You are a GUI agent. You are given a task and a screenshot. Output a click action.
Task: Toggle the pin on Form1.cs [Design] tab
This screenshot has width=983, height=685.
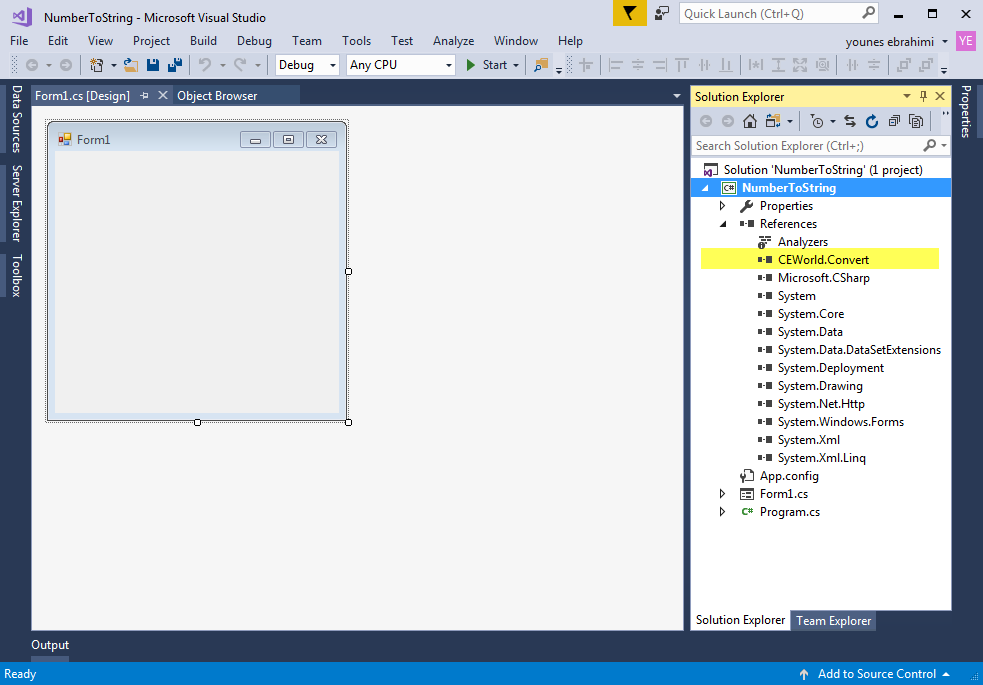[145, 96]
